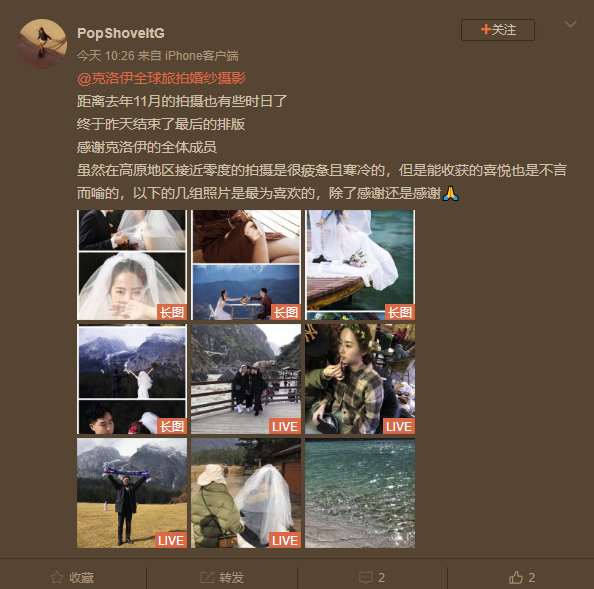The image size is (594, 589).
Task: Click the iPhone客户端 source link
Action: pos(202,56)
